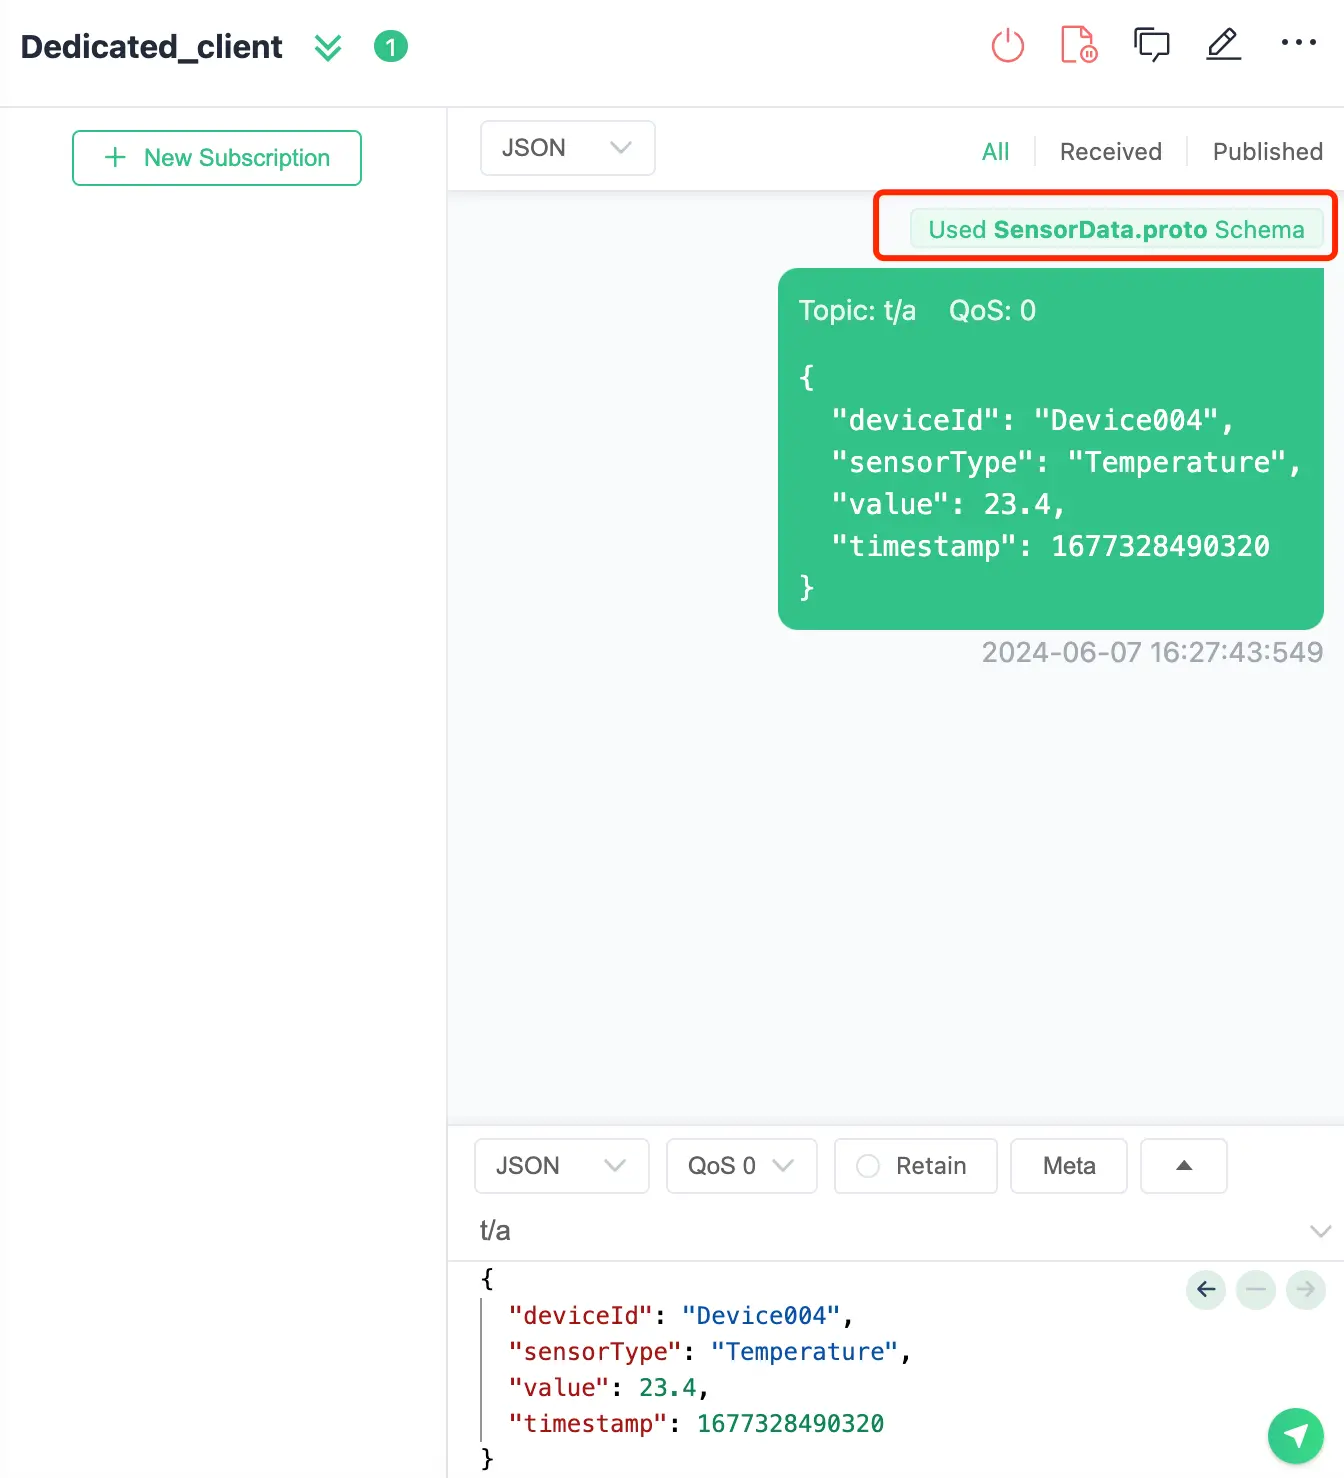Open the three-dots more options menu
The image size is (1344, 1478).
1298,43
